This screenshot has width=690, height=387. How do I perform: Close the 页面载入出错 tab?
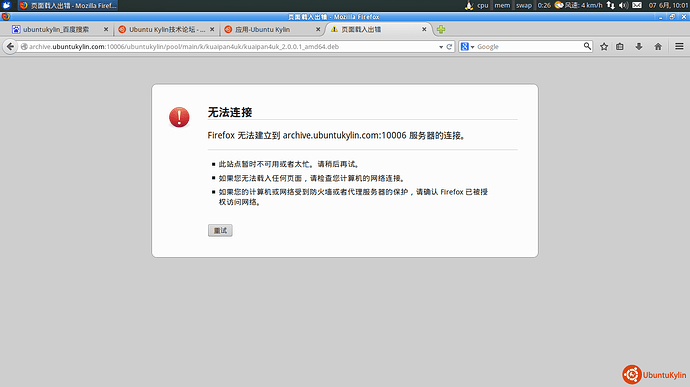[424, 29]
